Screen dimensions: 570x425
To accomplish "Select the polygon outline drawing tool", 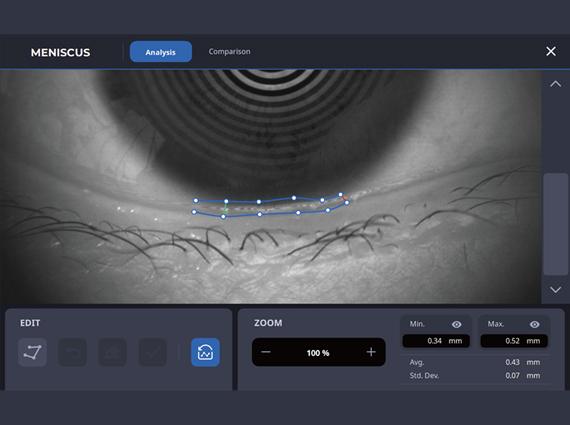I will point(32,352).
